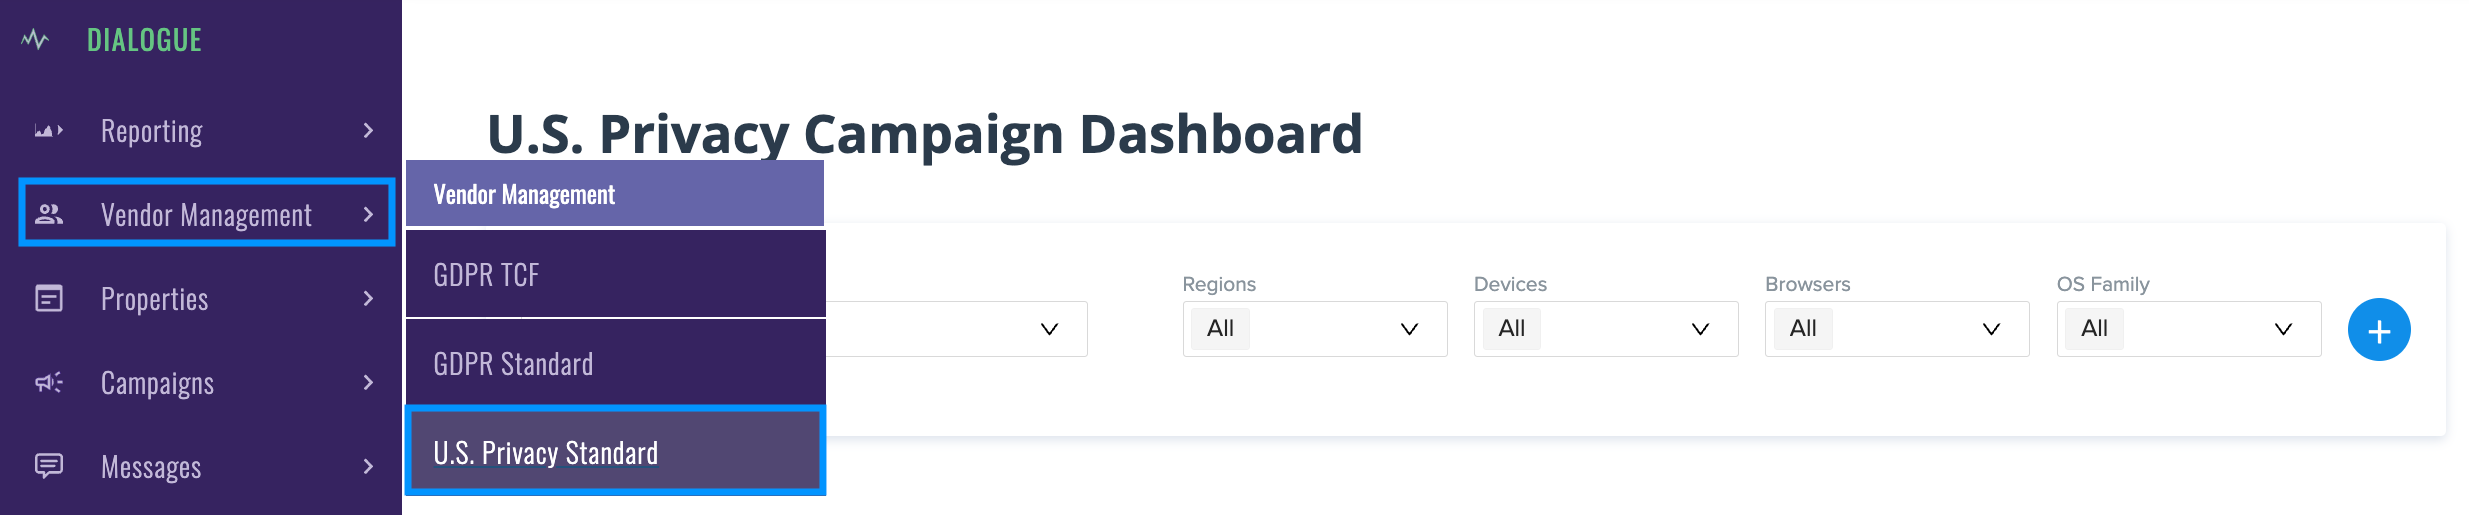Open the Browsers dropdown
The width and height of the screenshot is (2469, 515).
tap(1897, 329)
